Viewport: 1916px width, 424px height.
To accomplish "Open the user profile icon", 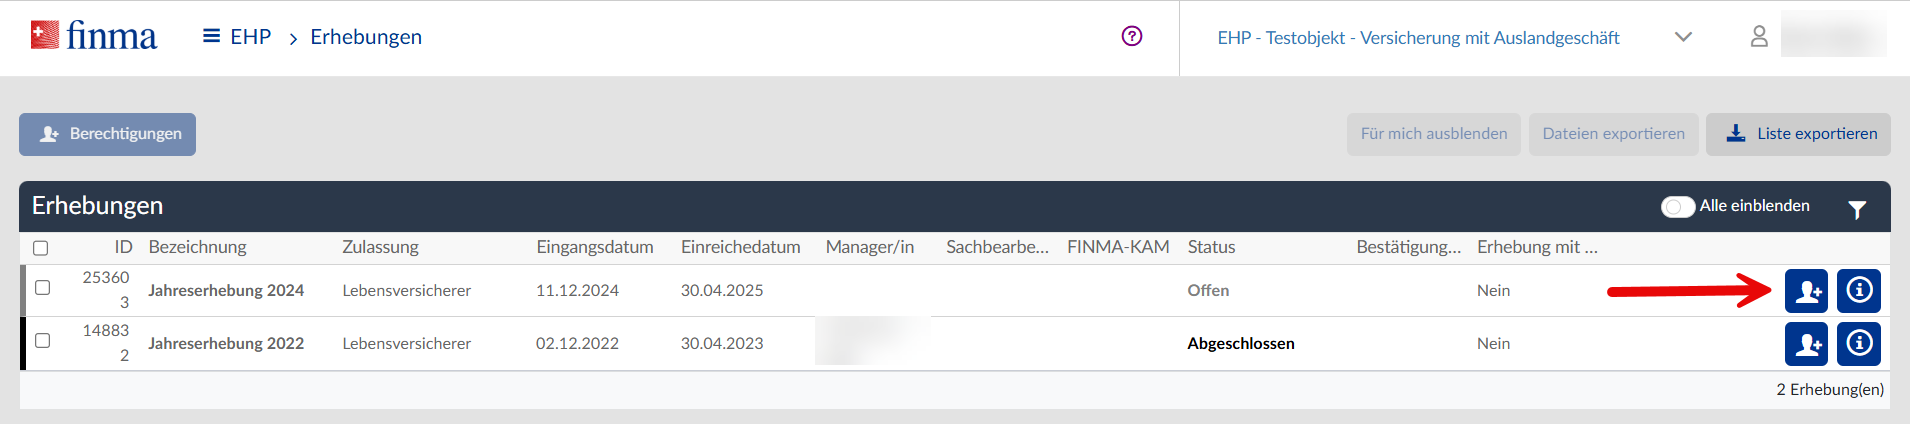I will (x=1759, y=37).
